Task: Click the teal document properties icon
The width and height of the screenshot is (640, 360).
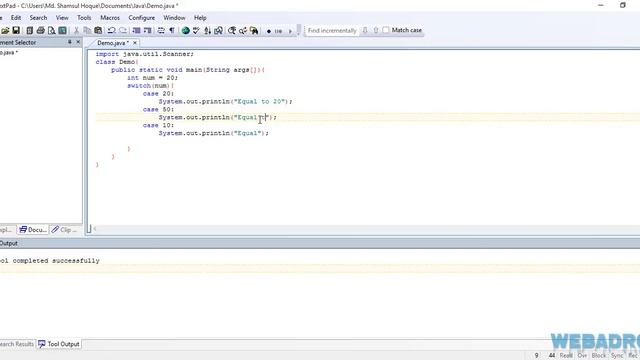Action: click(x=62, y=31)
